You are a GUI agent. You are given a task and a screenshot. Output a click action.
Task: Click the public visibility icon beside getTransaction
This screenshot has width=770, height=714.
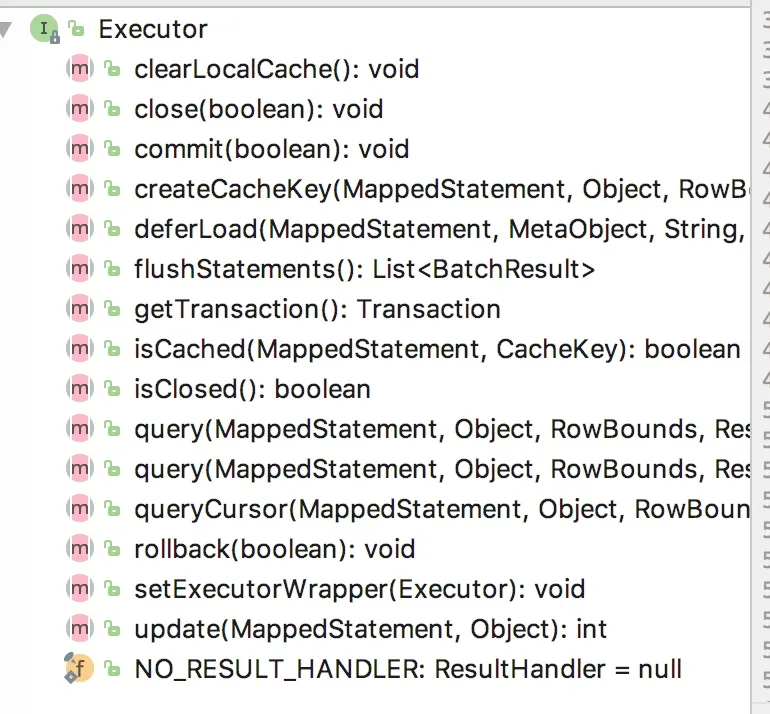pyautogui.click(x=113, y=309)
